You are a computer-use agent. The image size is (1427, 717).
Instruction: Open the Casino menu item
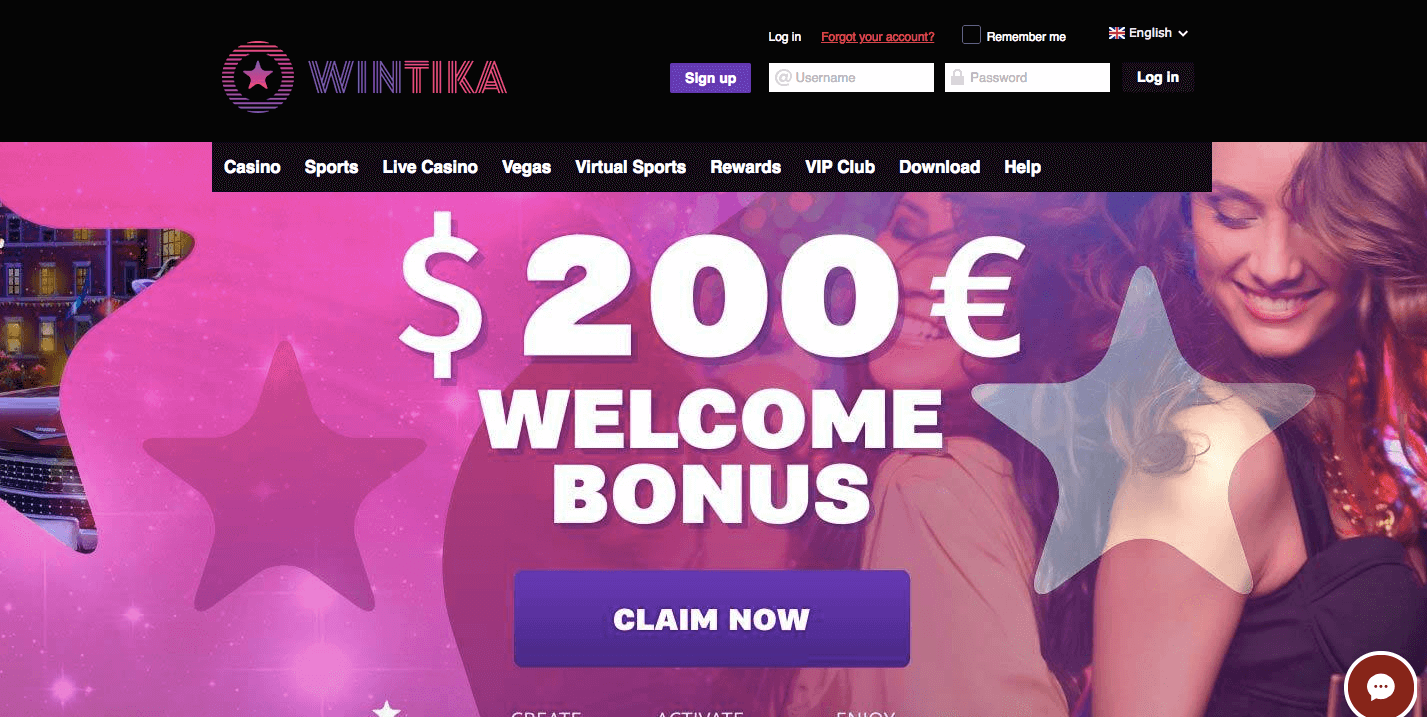(252, 167)
